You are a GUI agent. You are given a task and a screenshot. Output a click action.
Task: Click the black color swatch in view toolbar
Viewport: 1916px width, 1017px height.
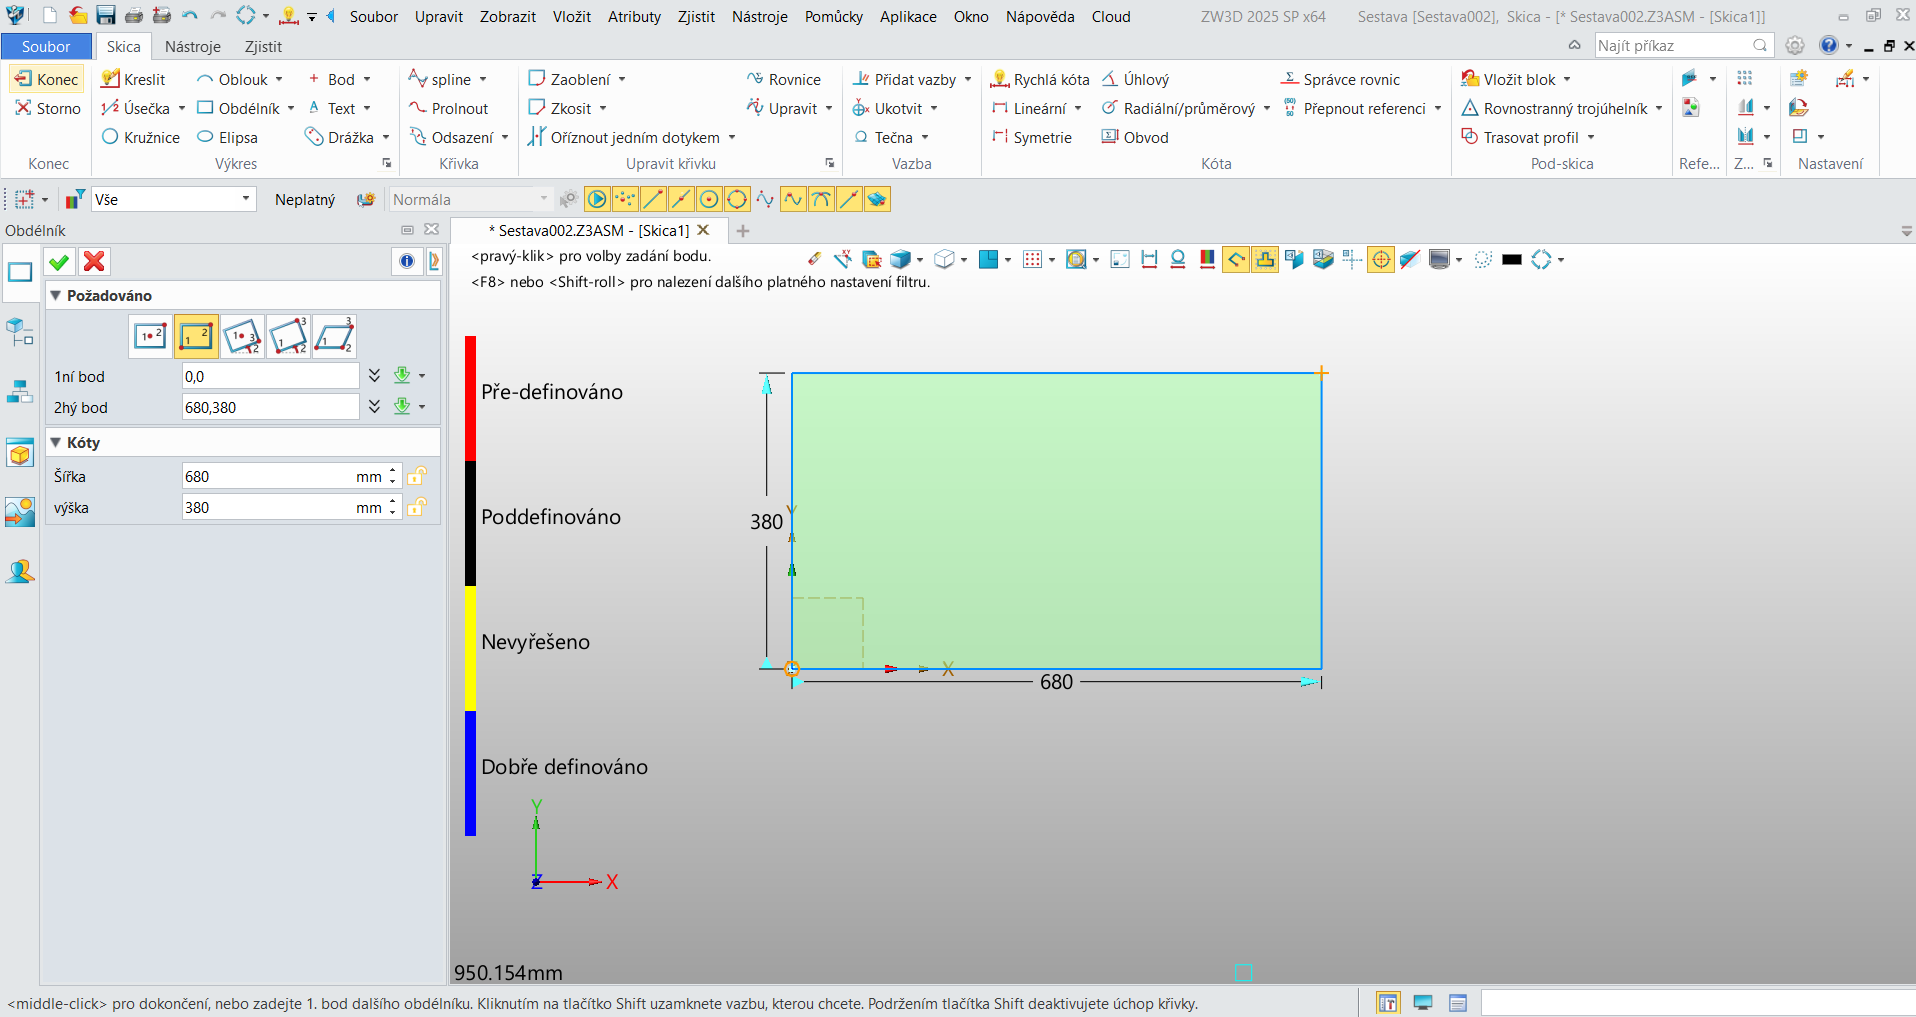point(1512,260)
